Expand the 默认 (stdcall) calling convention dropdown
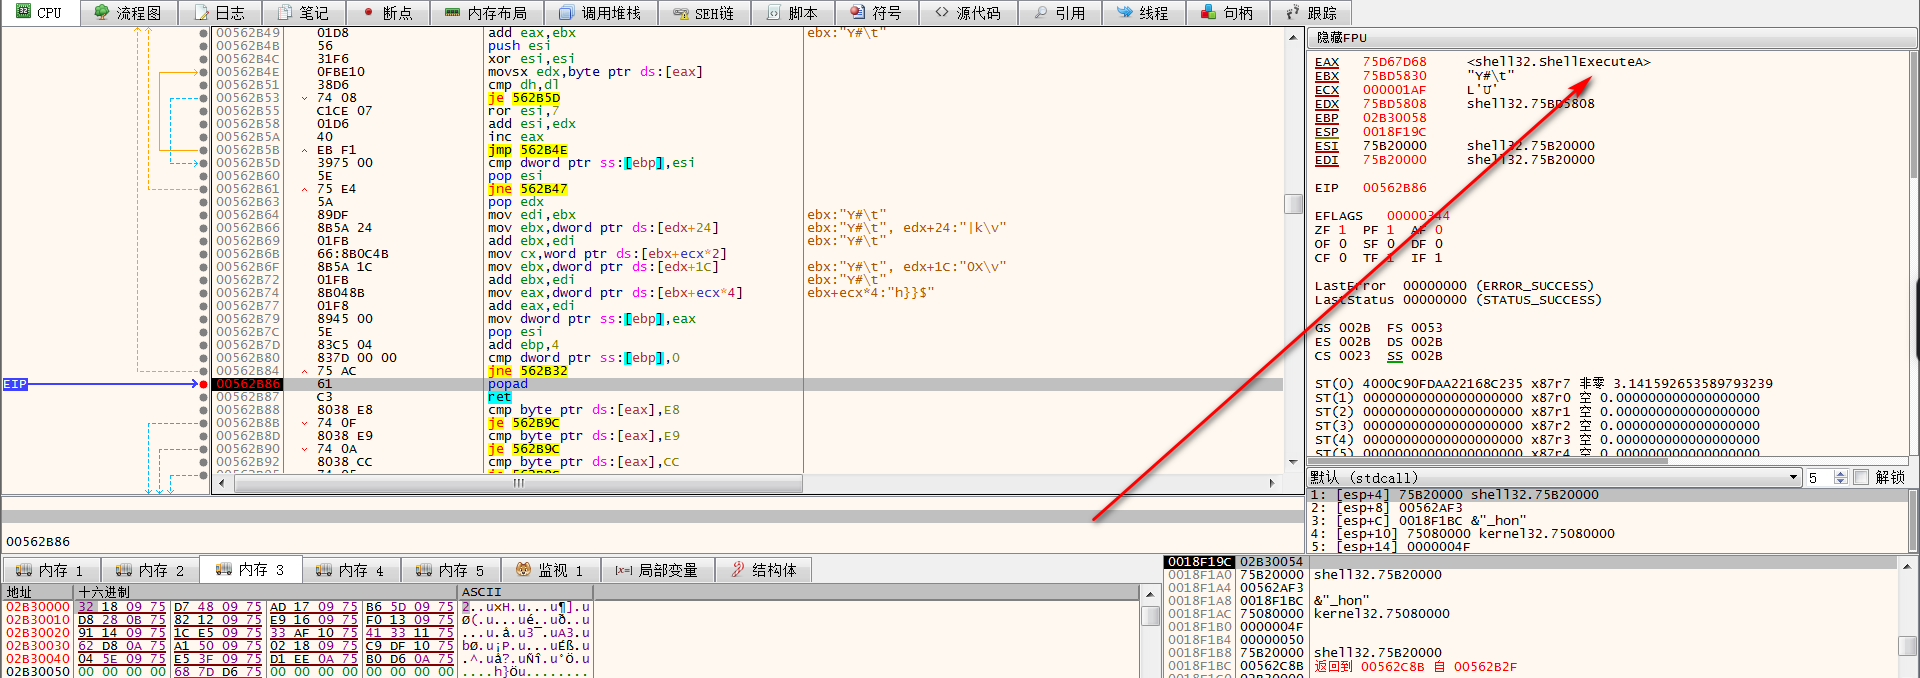1920x678 pixels. pos(1793,478)
